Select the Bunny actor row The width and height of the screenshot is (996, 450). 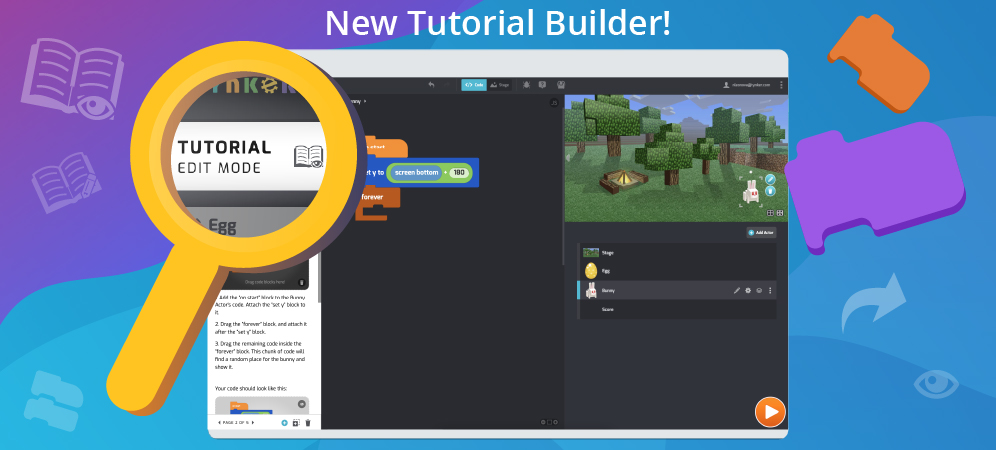[x=676, y=290]
